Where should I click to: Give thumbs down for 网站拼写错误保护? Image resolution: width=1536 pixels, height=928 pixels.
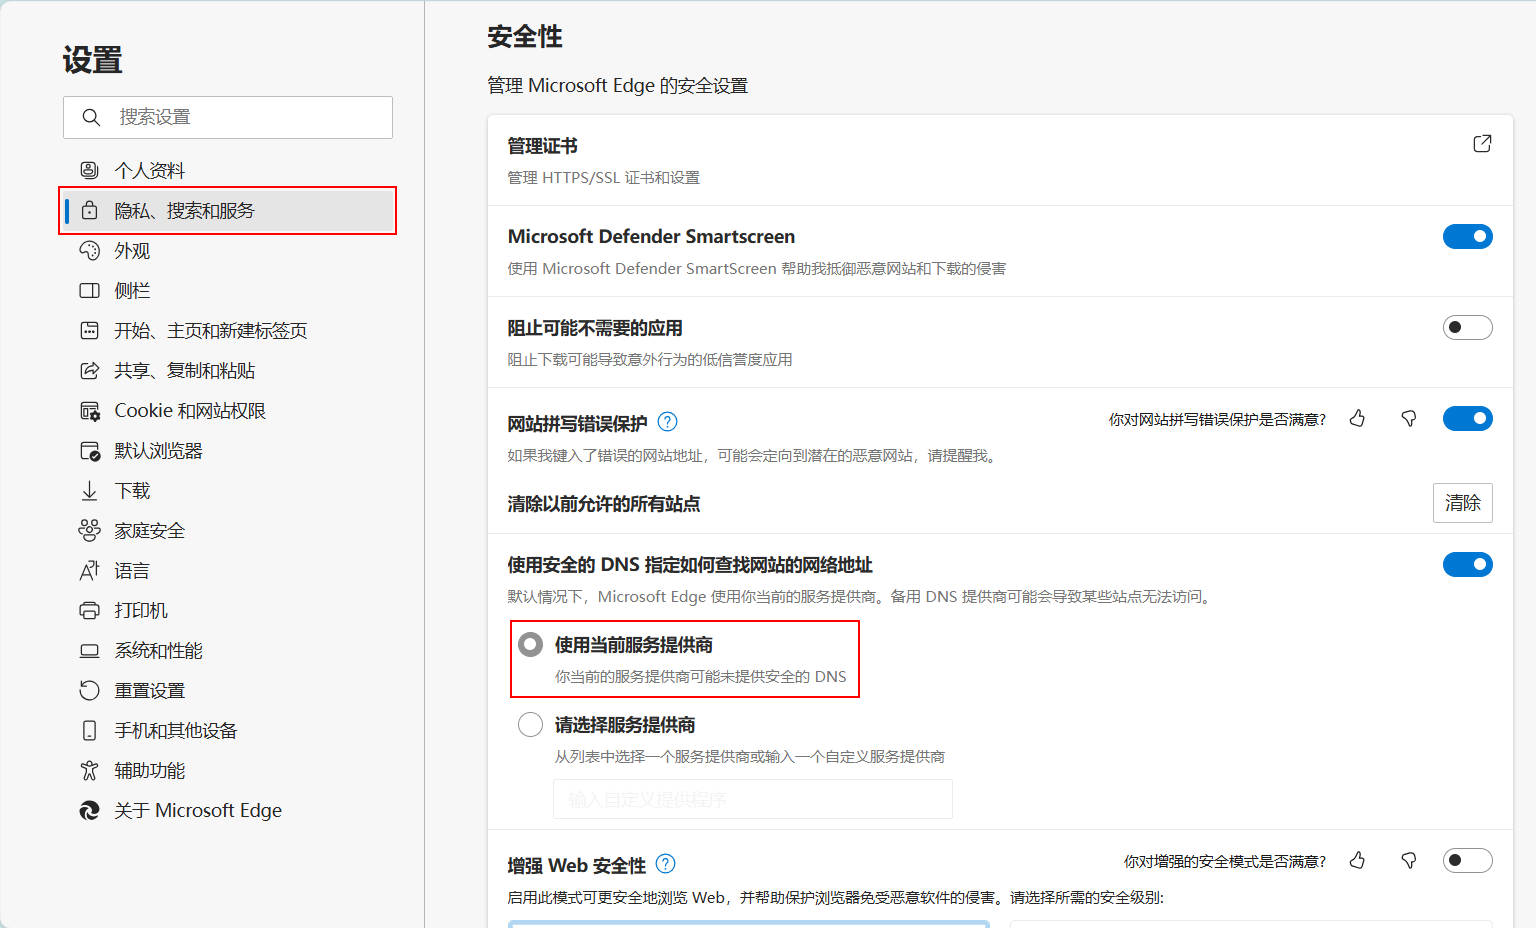click(1408, 418)
